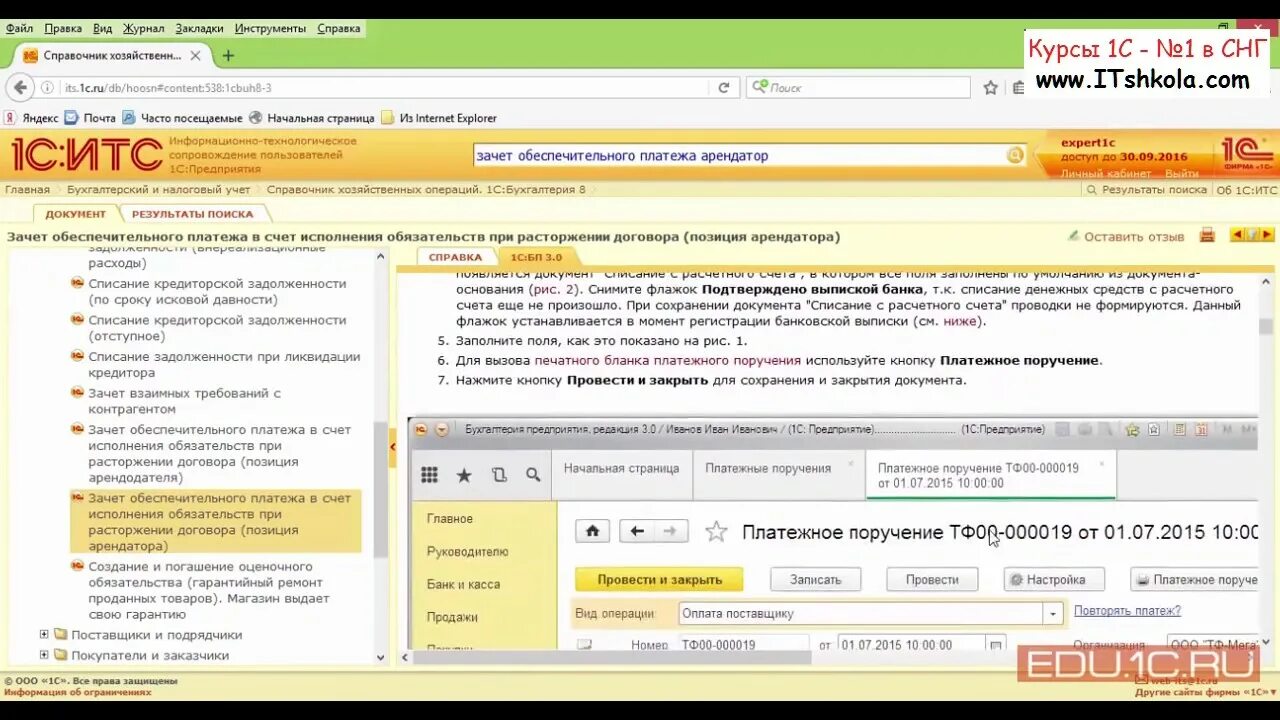Image resolution: width=1280 pixels, height=720 pixels.
Task: Select Банк и касса in 1C sidebar
Action: (x=463, y=584)
